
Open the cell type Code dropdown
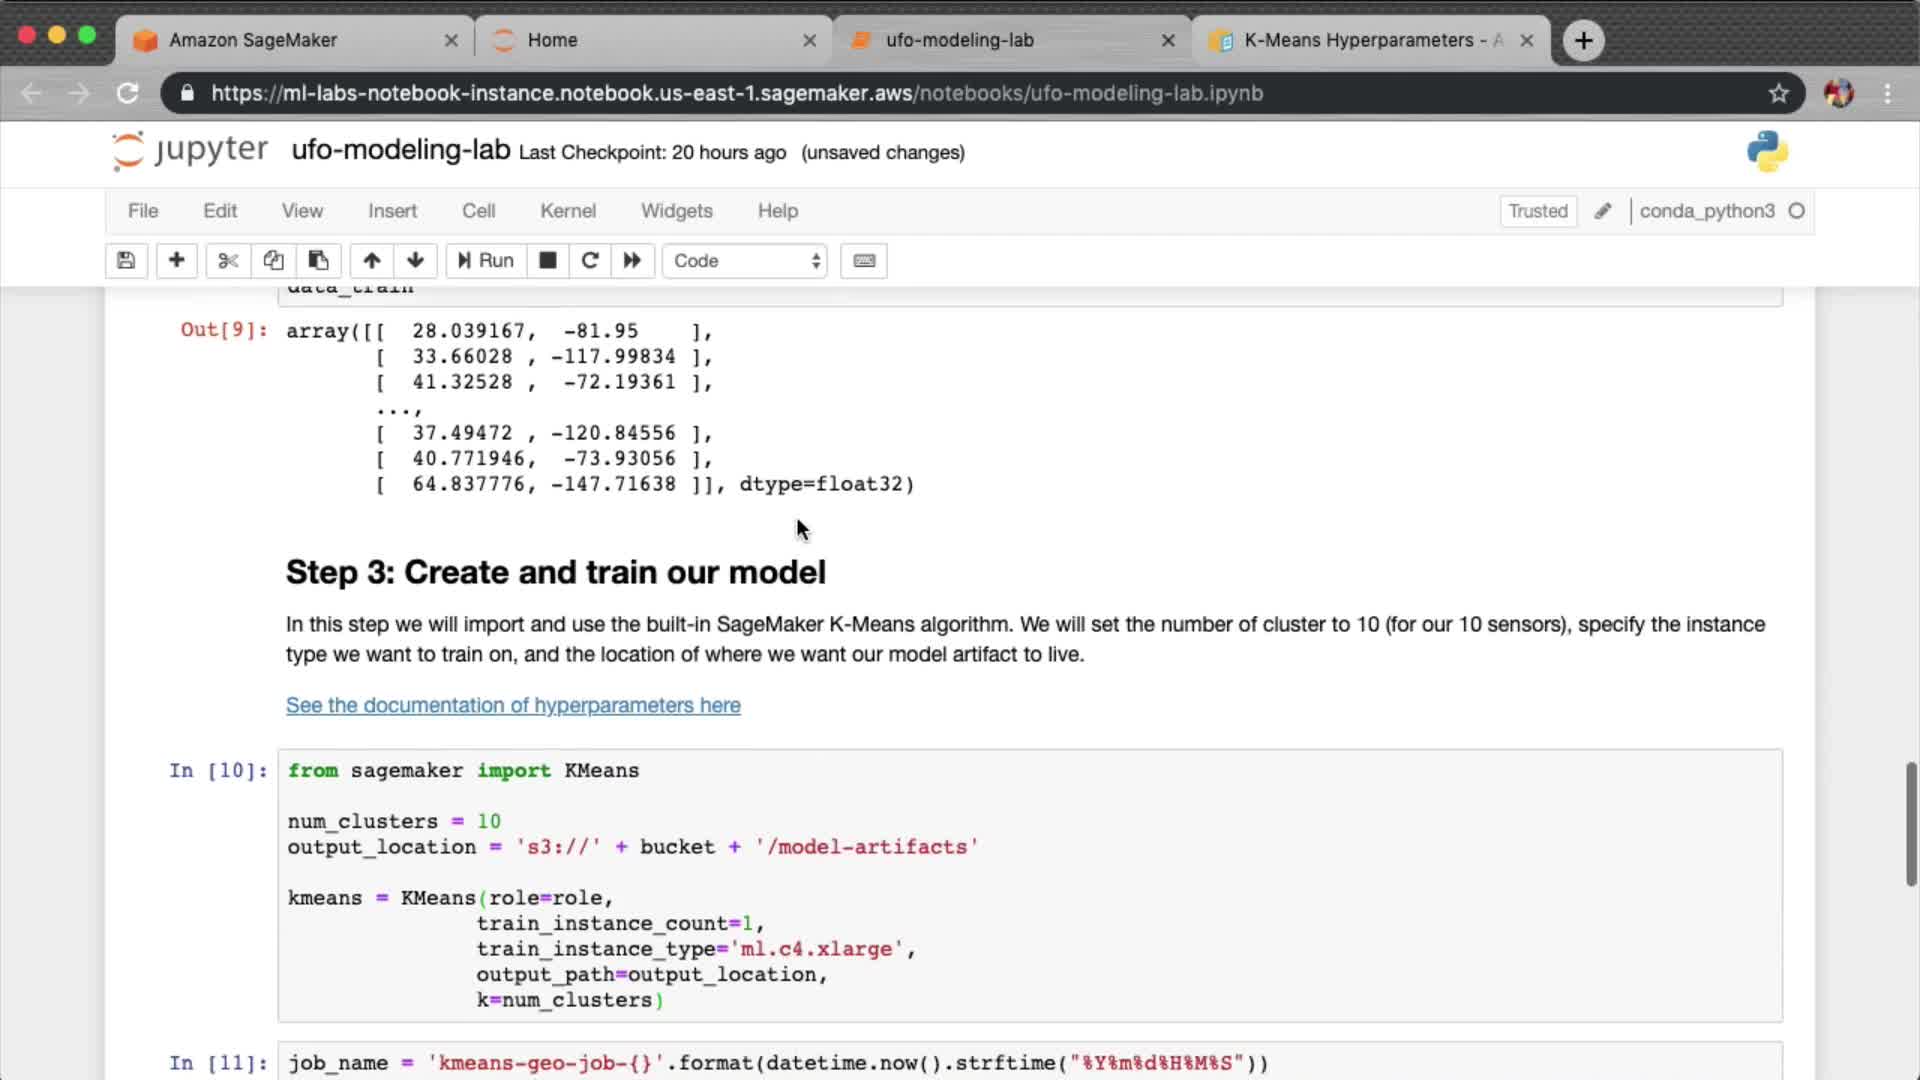tap(745, 261)
